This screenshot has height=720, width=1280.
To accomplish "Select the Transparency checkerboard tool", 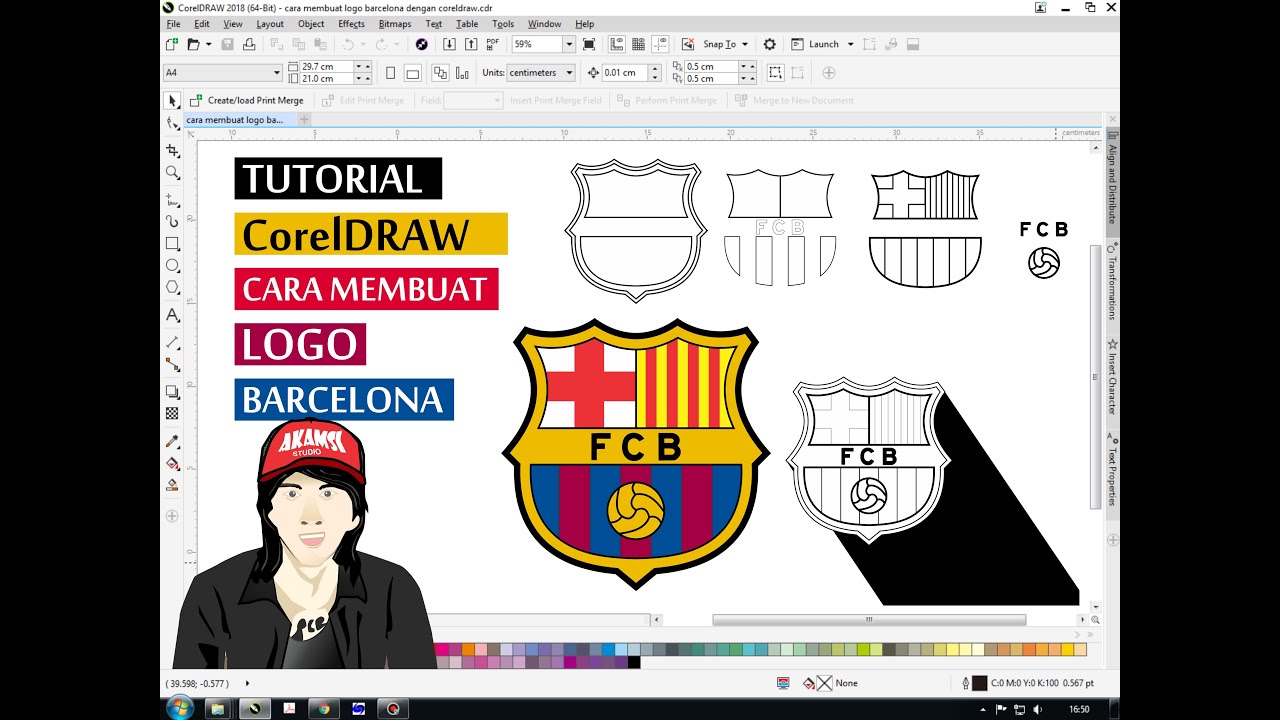I will [x=172, y=413].
